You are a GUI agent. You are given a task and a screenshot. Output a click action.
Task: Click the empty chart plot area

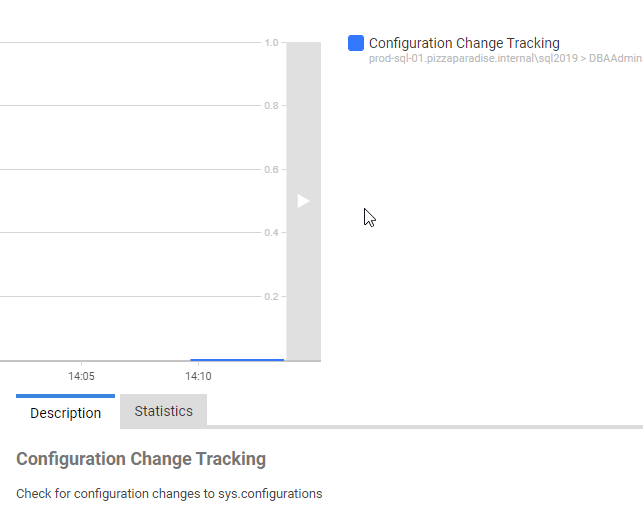point(130,200)
